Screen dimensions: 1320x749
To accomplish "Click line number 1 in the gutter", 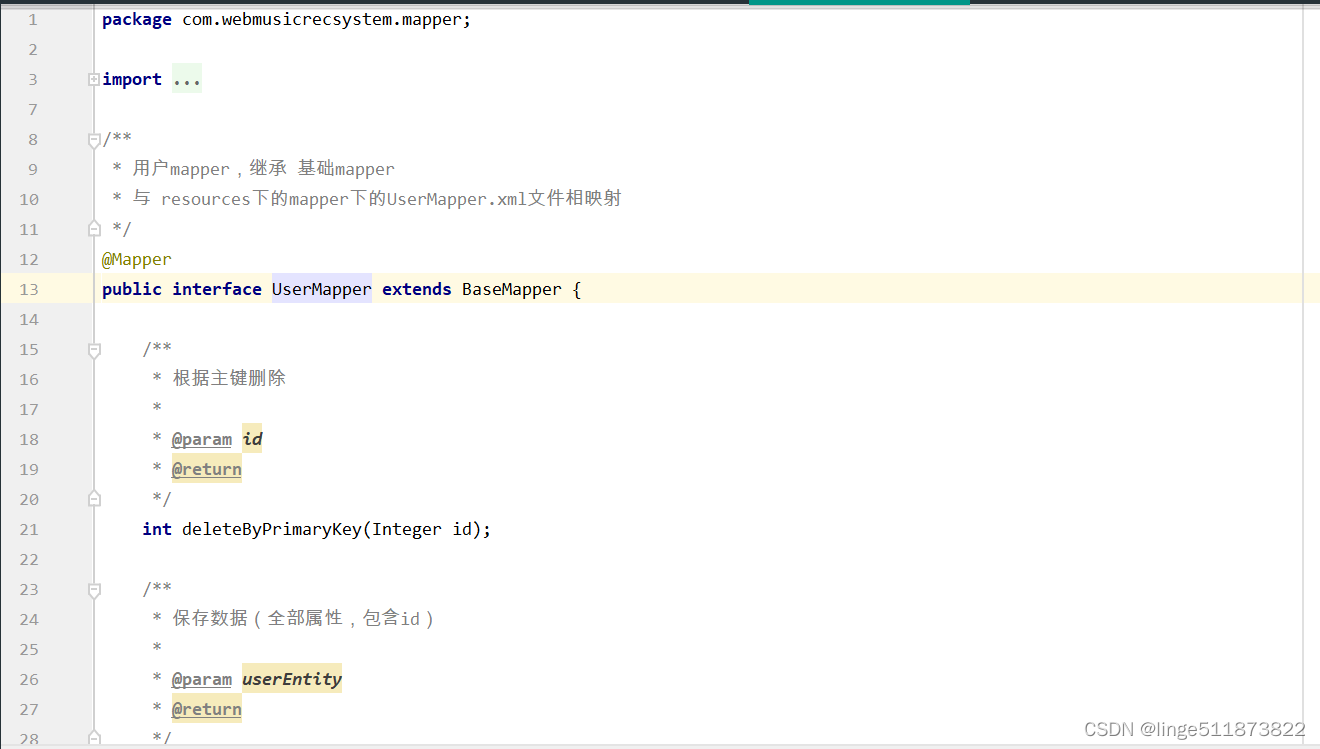I will tap(34, 19).
